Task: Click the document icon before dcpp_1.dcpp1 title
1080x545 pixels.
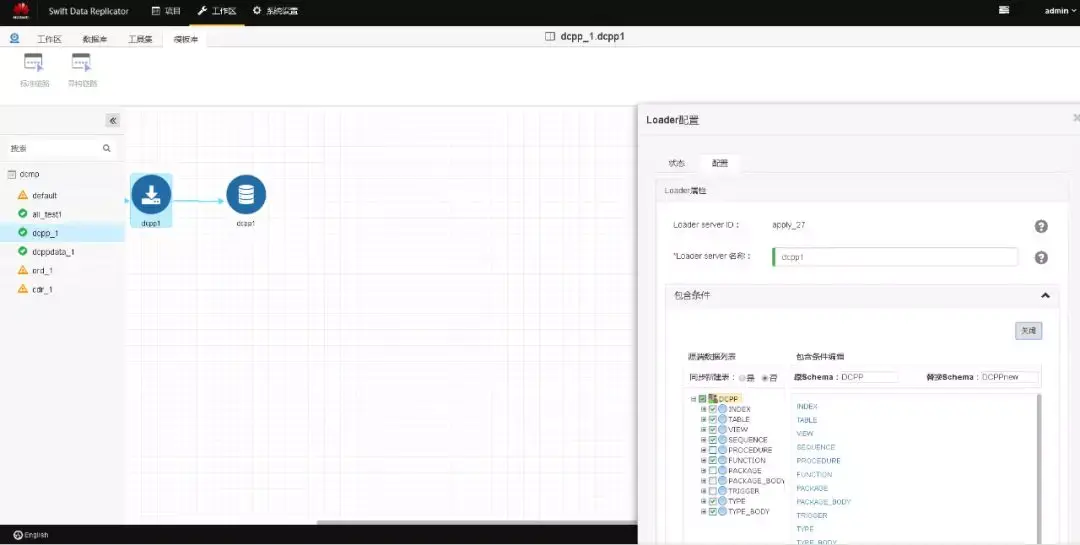Action: pyautogui.click(x=550, y=37)
